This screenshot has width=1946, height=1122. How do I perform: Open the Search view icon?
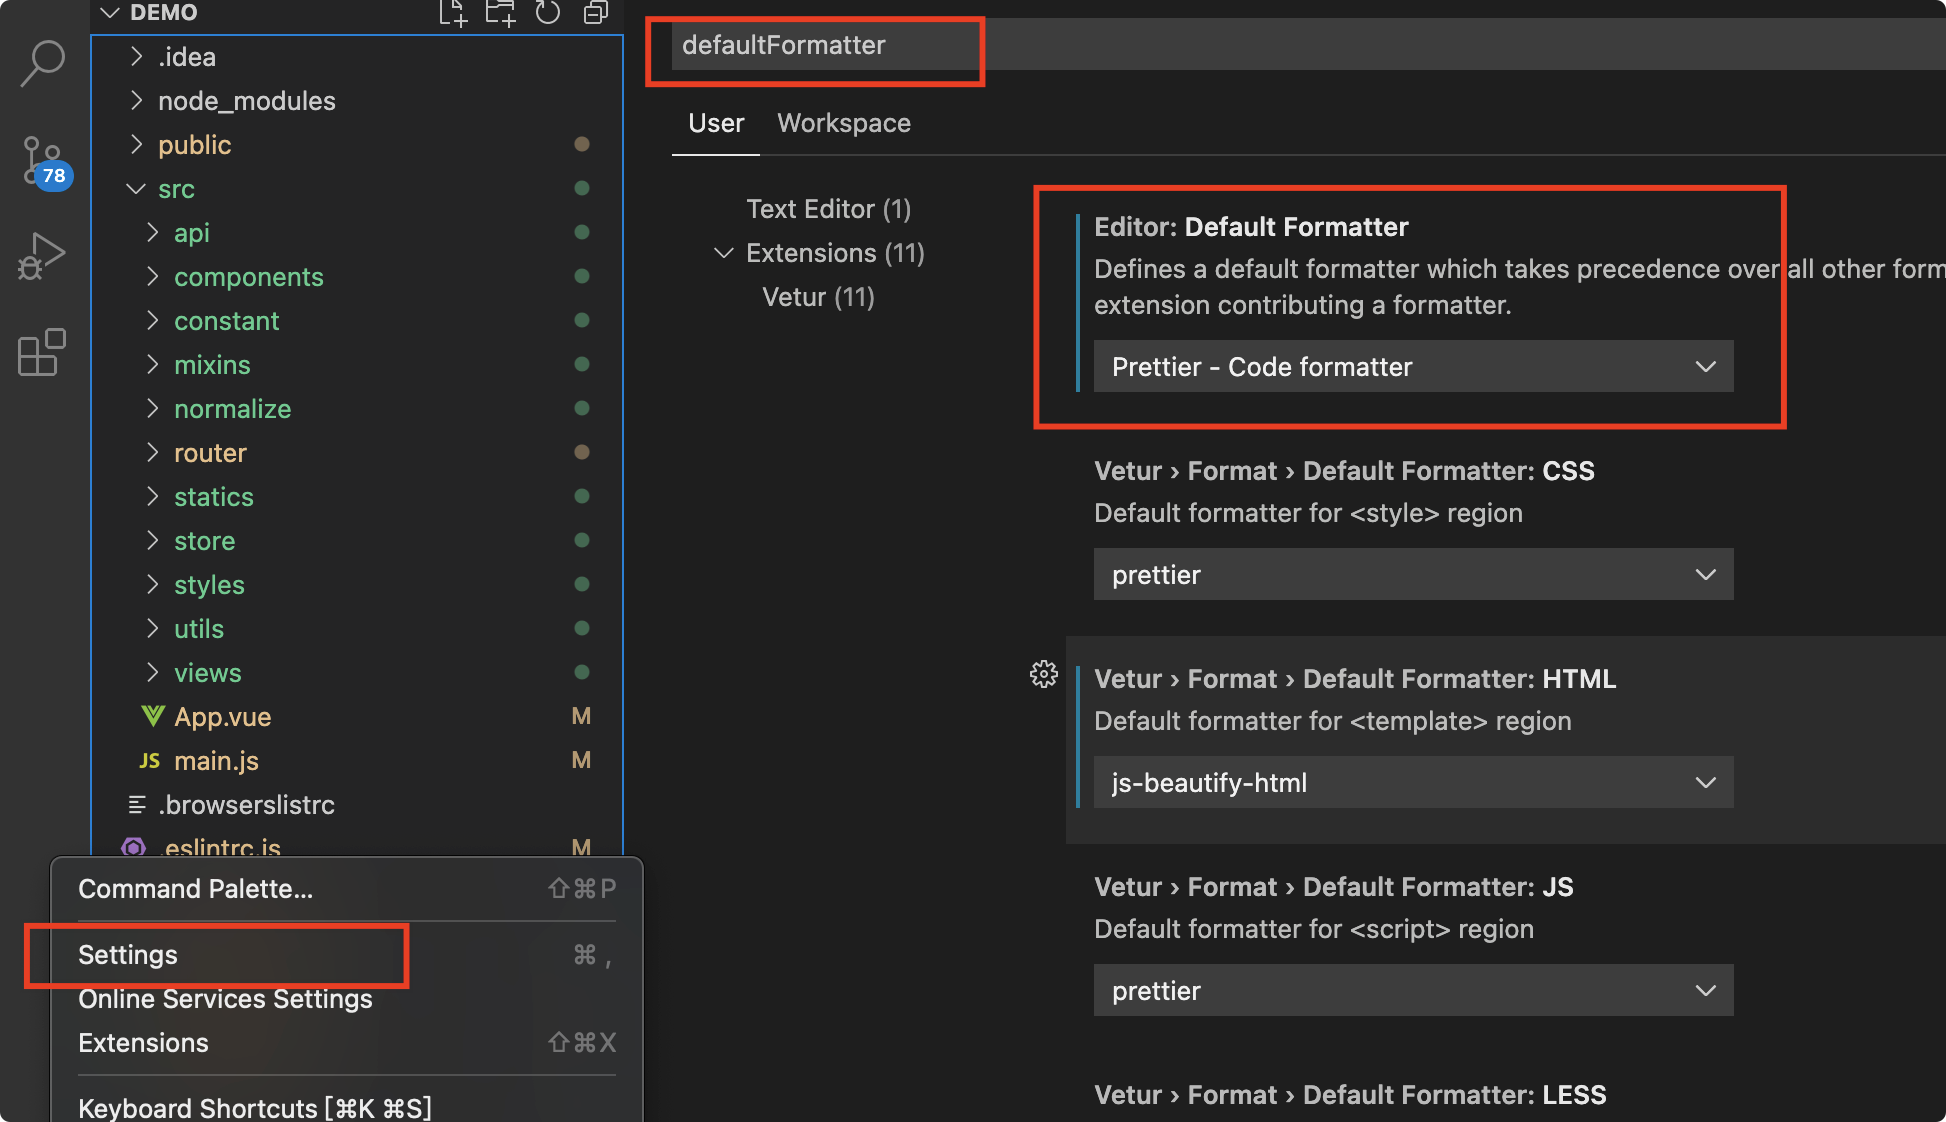(x=42, y=62)
